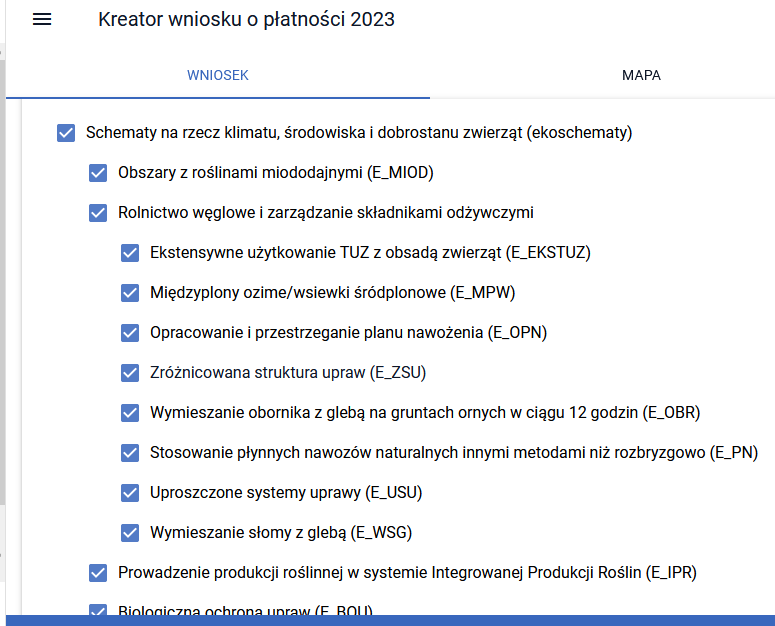The width and height of the screenshot is (775, 626).
Task: Uncheck Biologiczna ochrona upraw checkbox
Action: (x=98, y=610)
